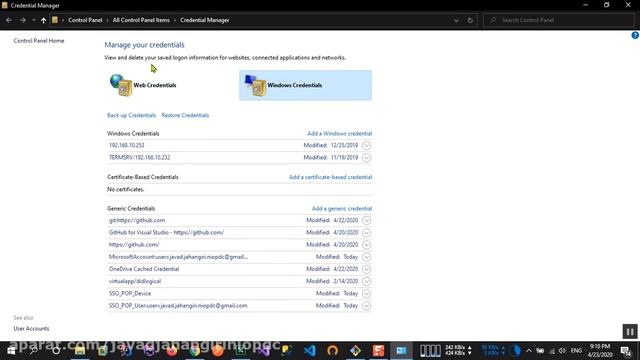Select git:https://github.com credential name
The image size is (640, 360).
click(137, 220)
